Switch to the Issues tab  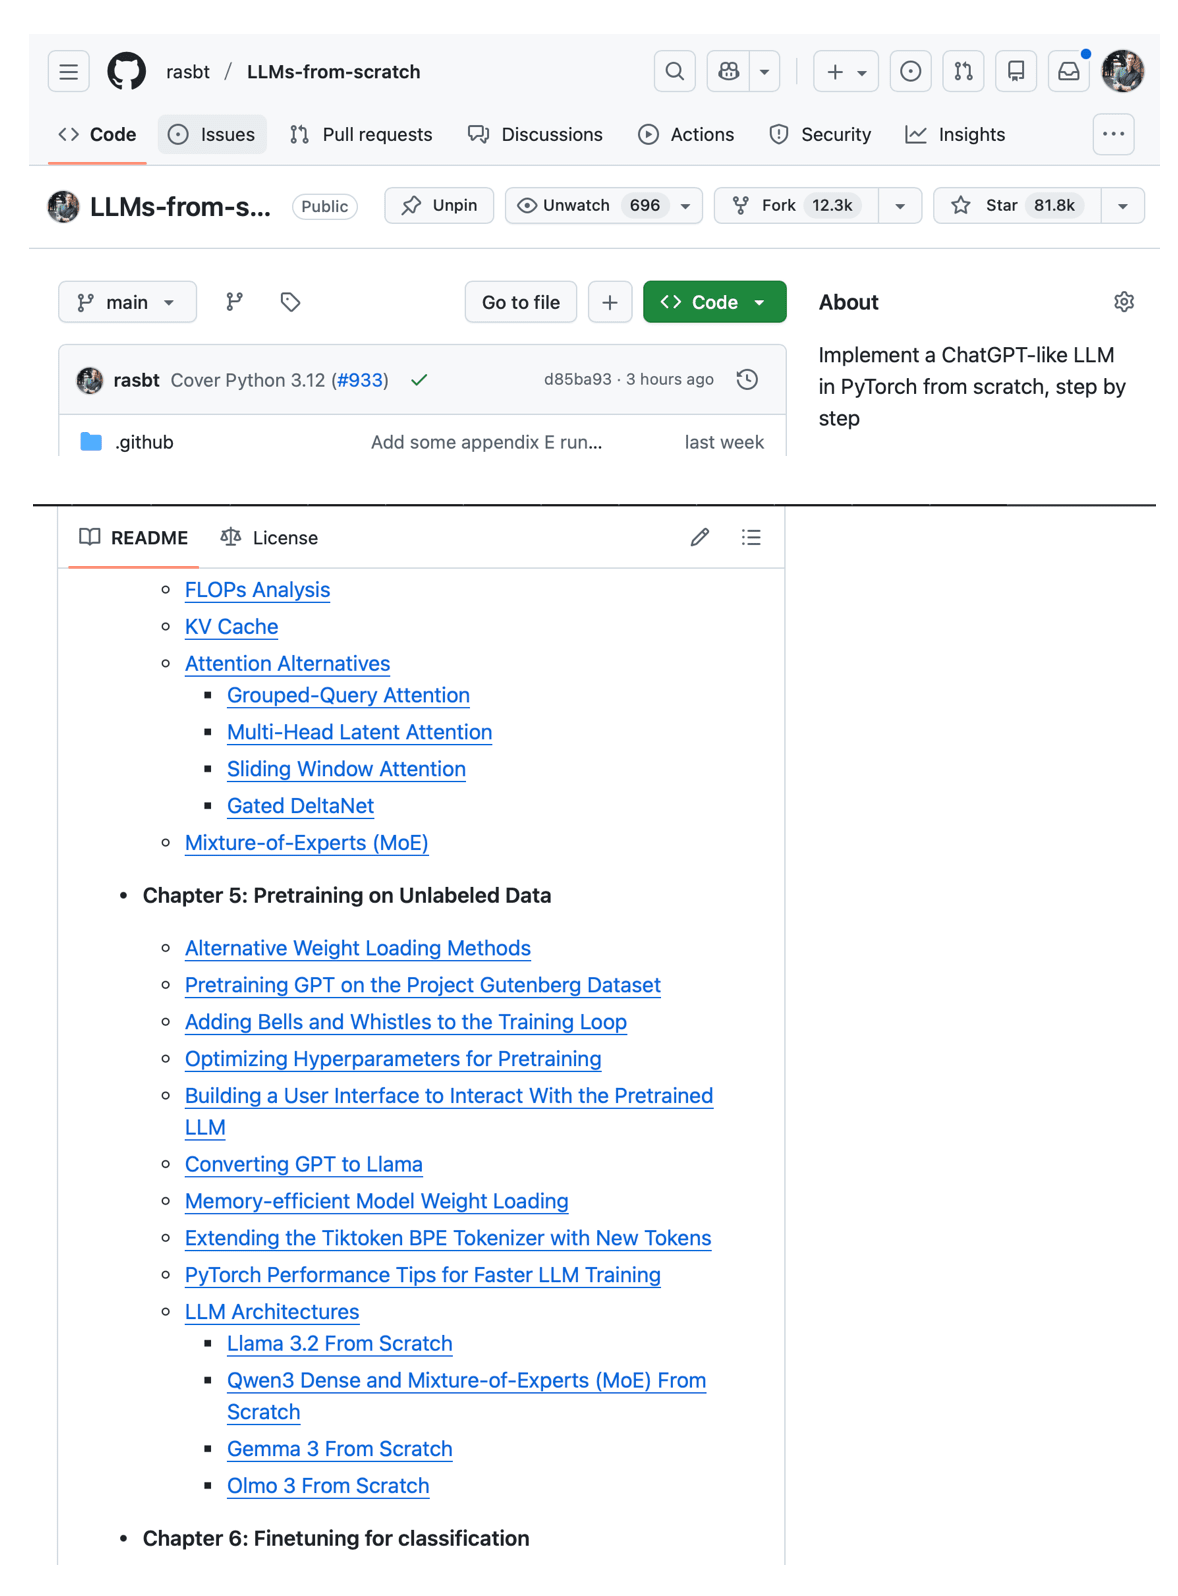point(212,135)
